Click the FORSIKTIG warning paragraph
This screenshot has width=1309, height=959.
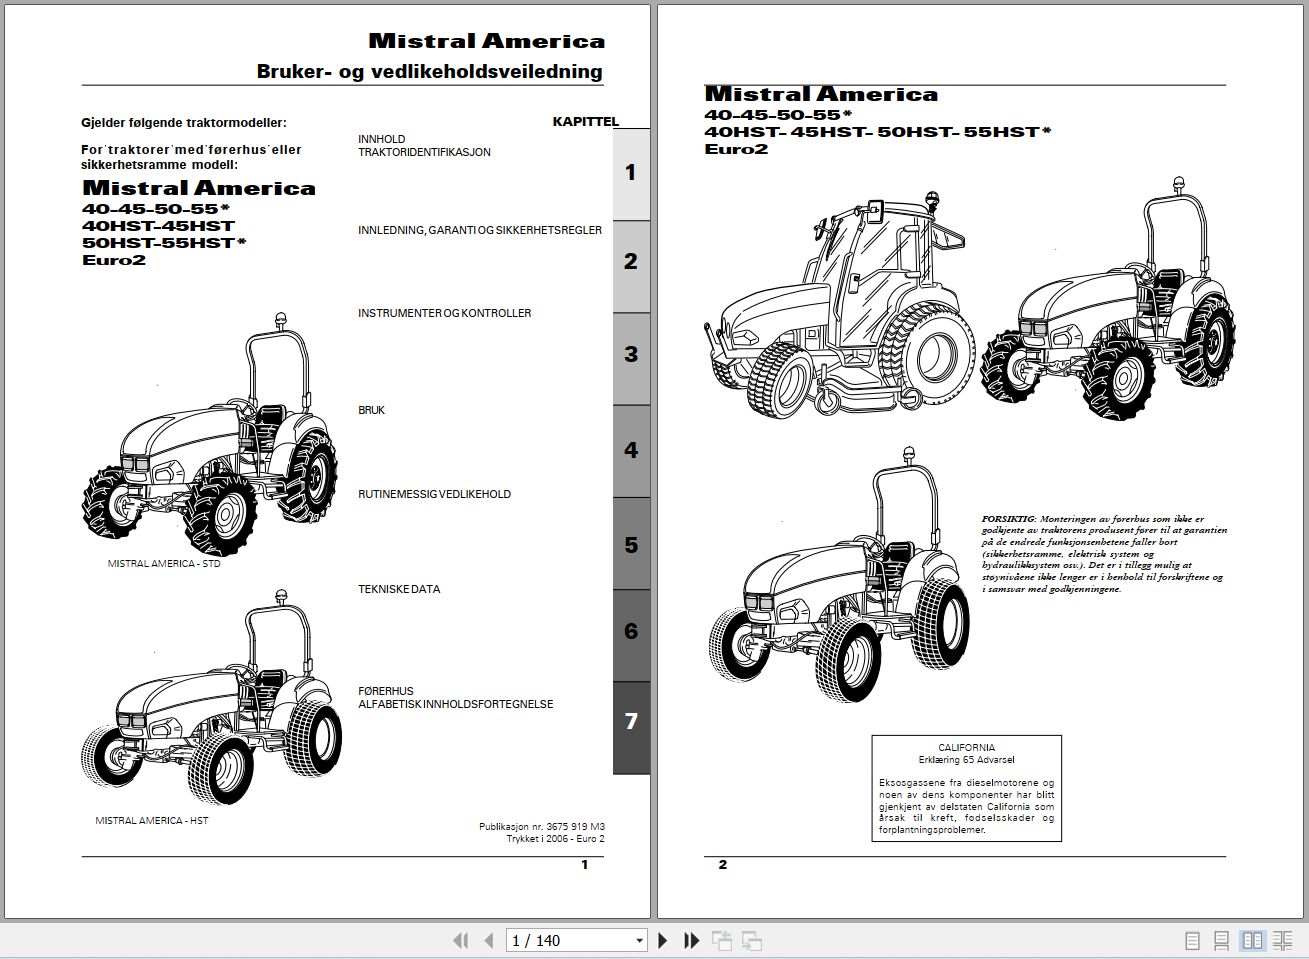[x=1104, y=554]
